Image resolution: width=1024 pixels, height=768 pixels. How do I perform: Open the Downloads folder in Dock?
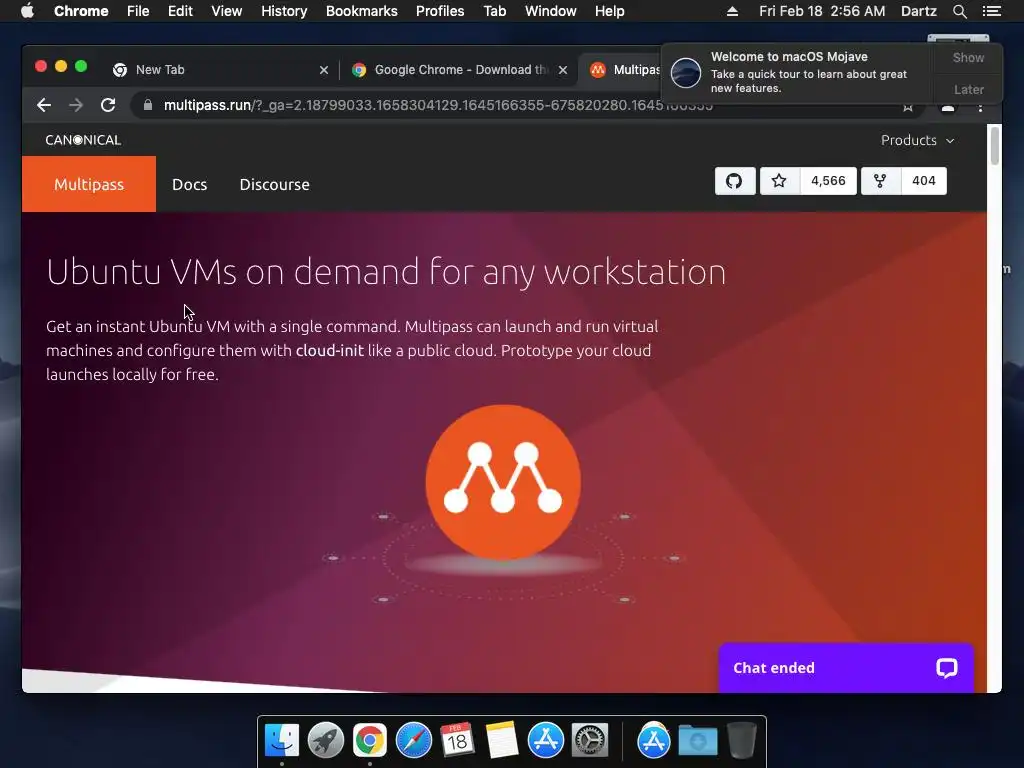[697, 741]
